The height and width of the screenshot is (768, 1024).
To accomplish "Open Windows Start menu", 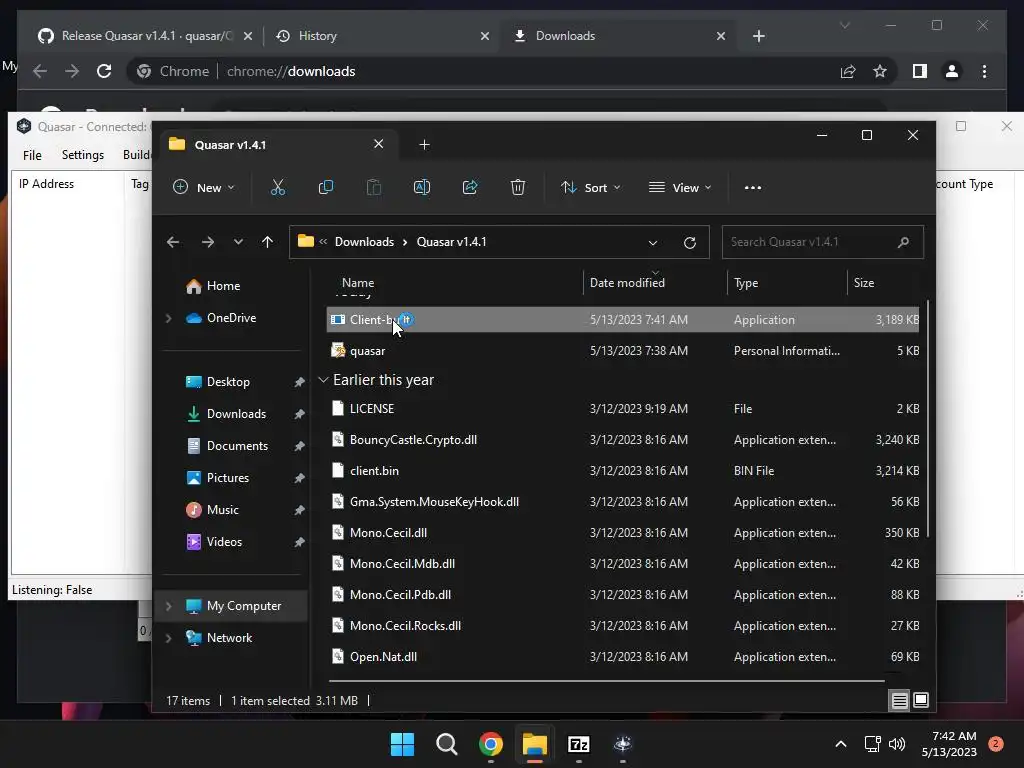I will [x=402, y=744].
